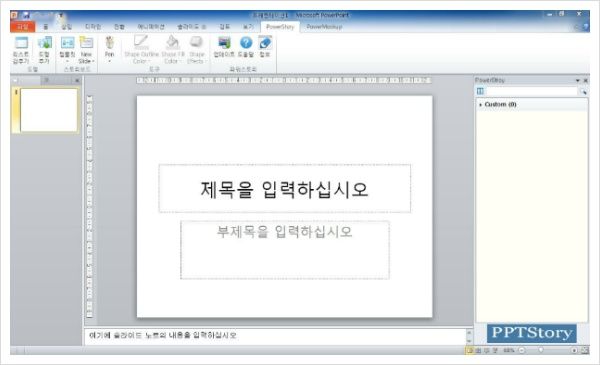Click the slide title placeholder
Image resolution: width=600 pixels, height=365 pixels.
coord(285,189)
